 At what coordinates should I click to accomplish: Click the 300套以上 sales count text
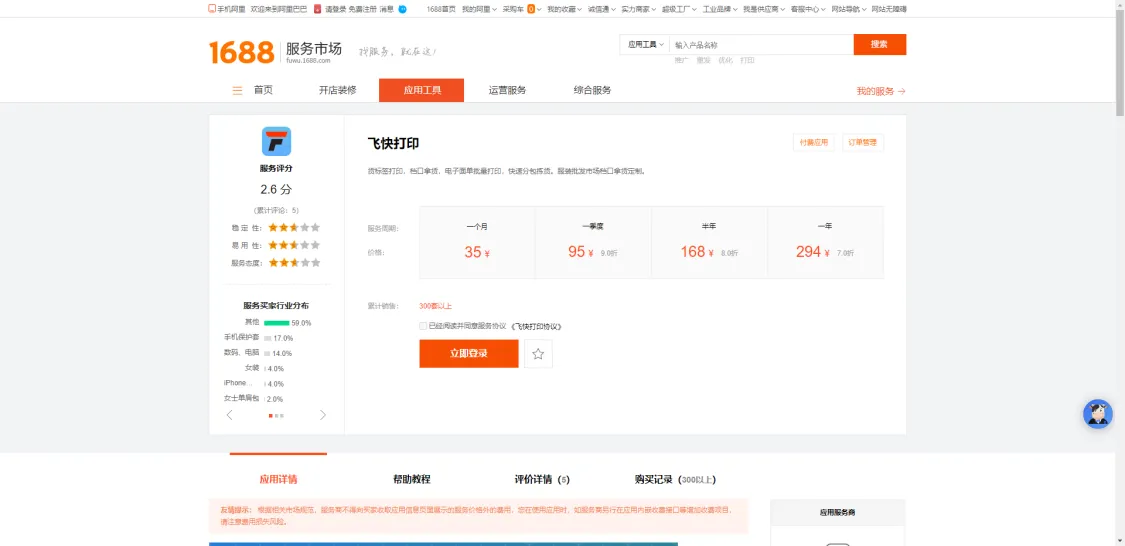(x=436, y=306)
